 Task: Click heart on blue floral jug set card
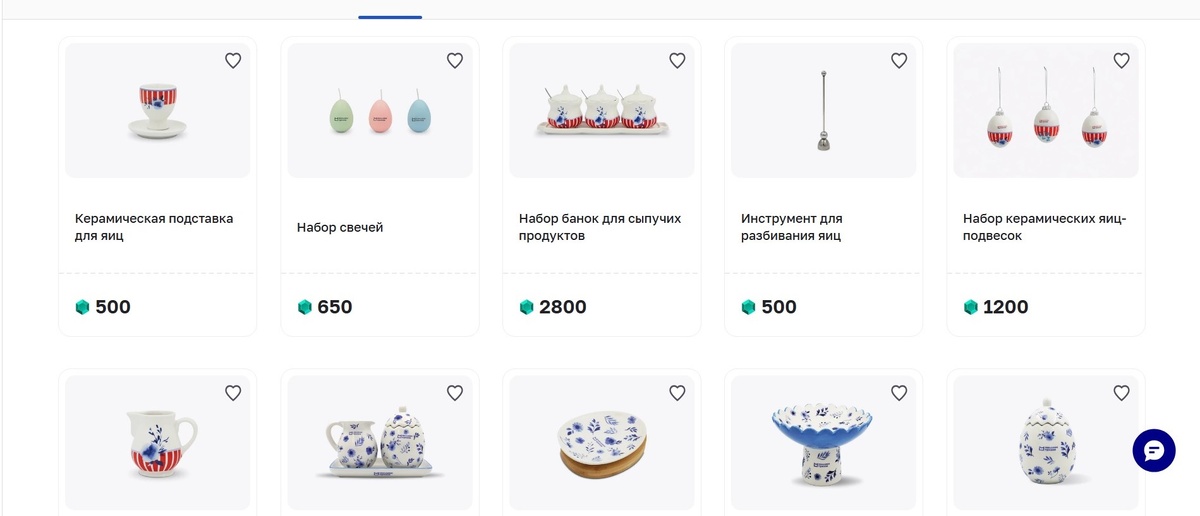[x=455, y=393]
